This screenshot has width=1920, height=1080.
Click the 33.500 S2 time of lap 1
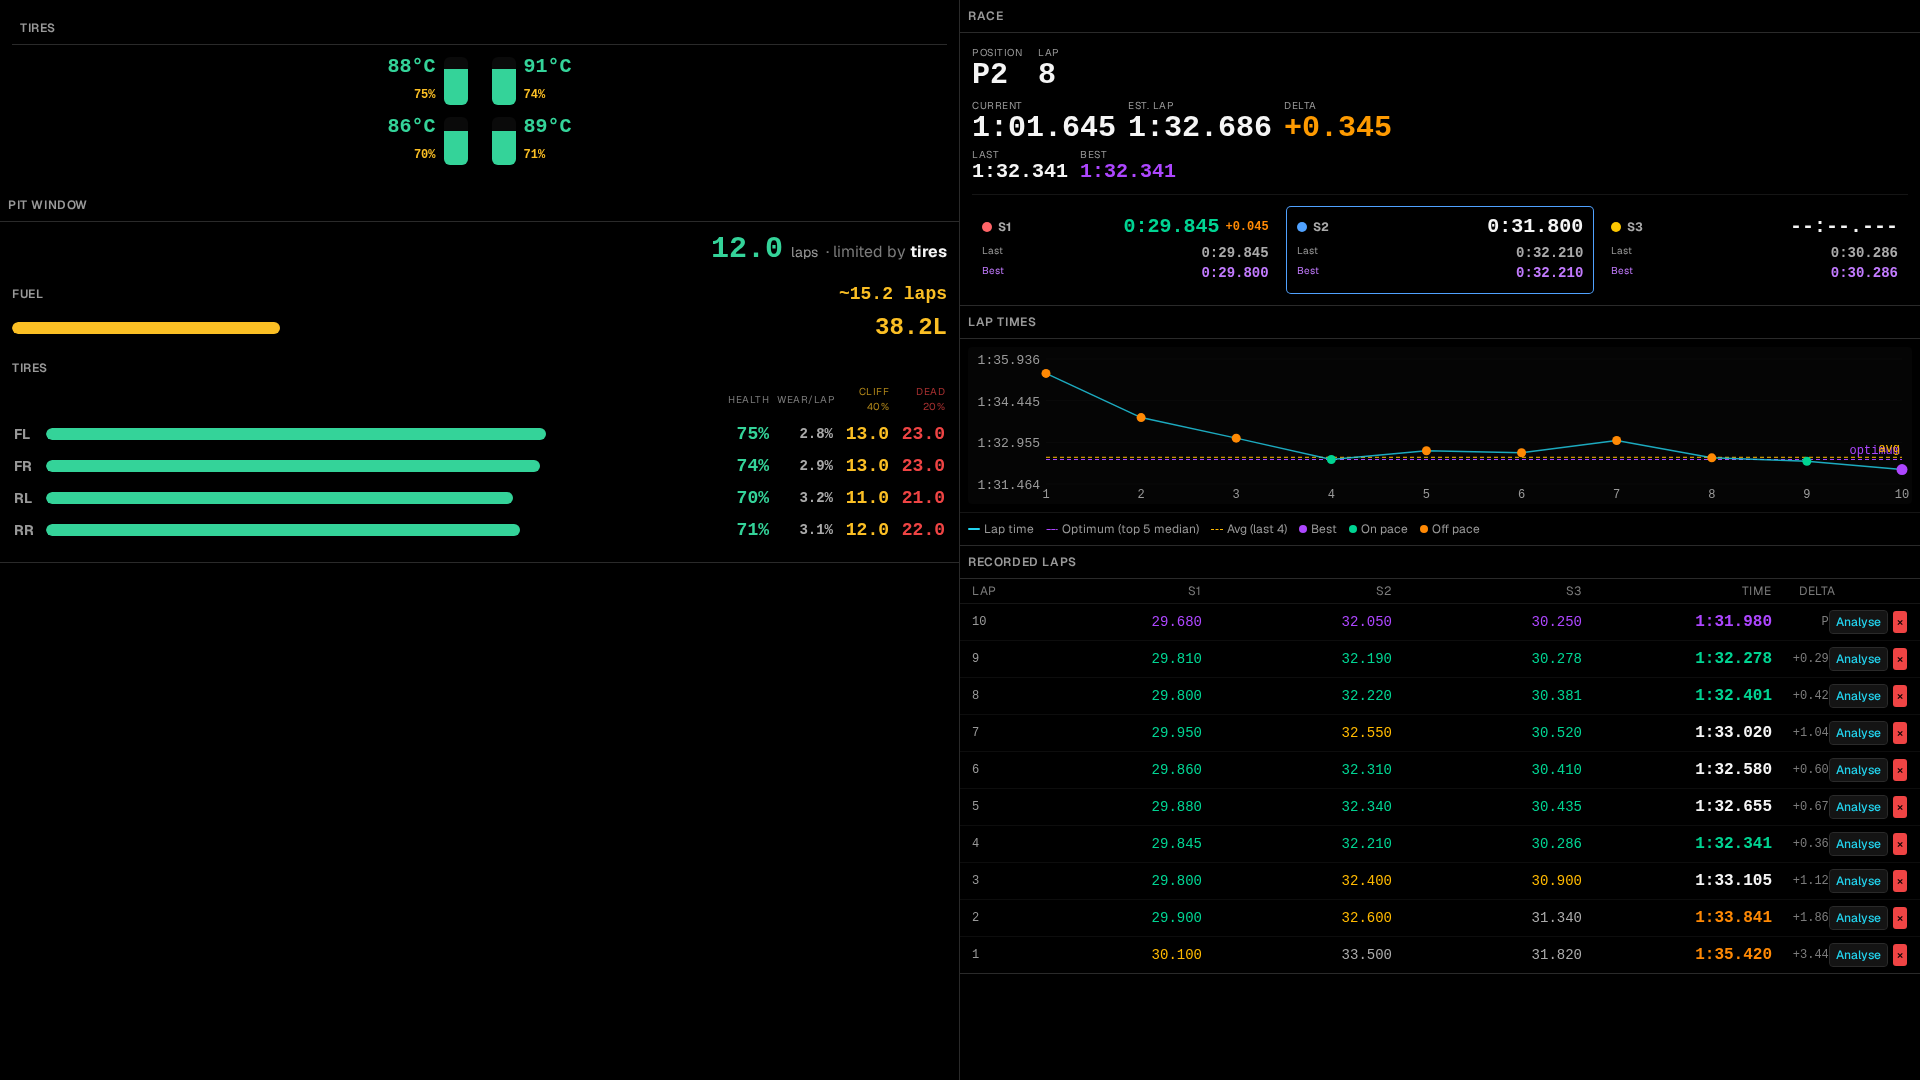[1367, 955]
